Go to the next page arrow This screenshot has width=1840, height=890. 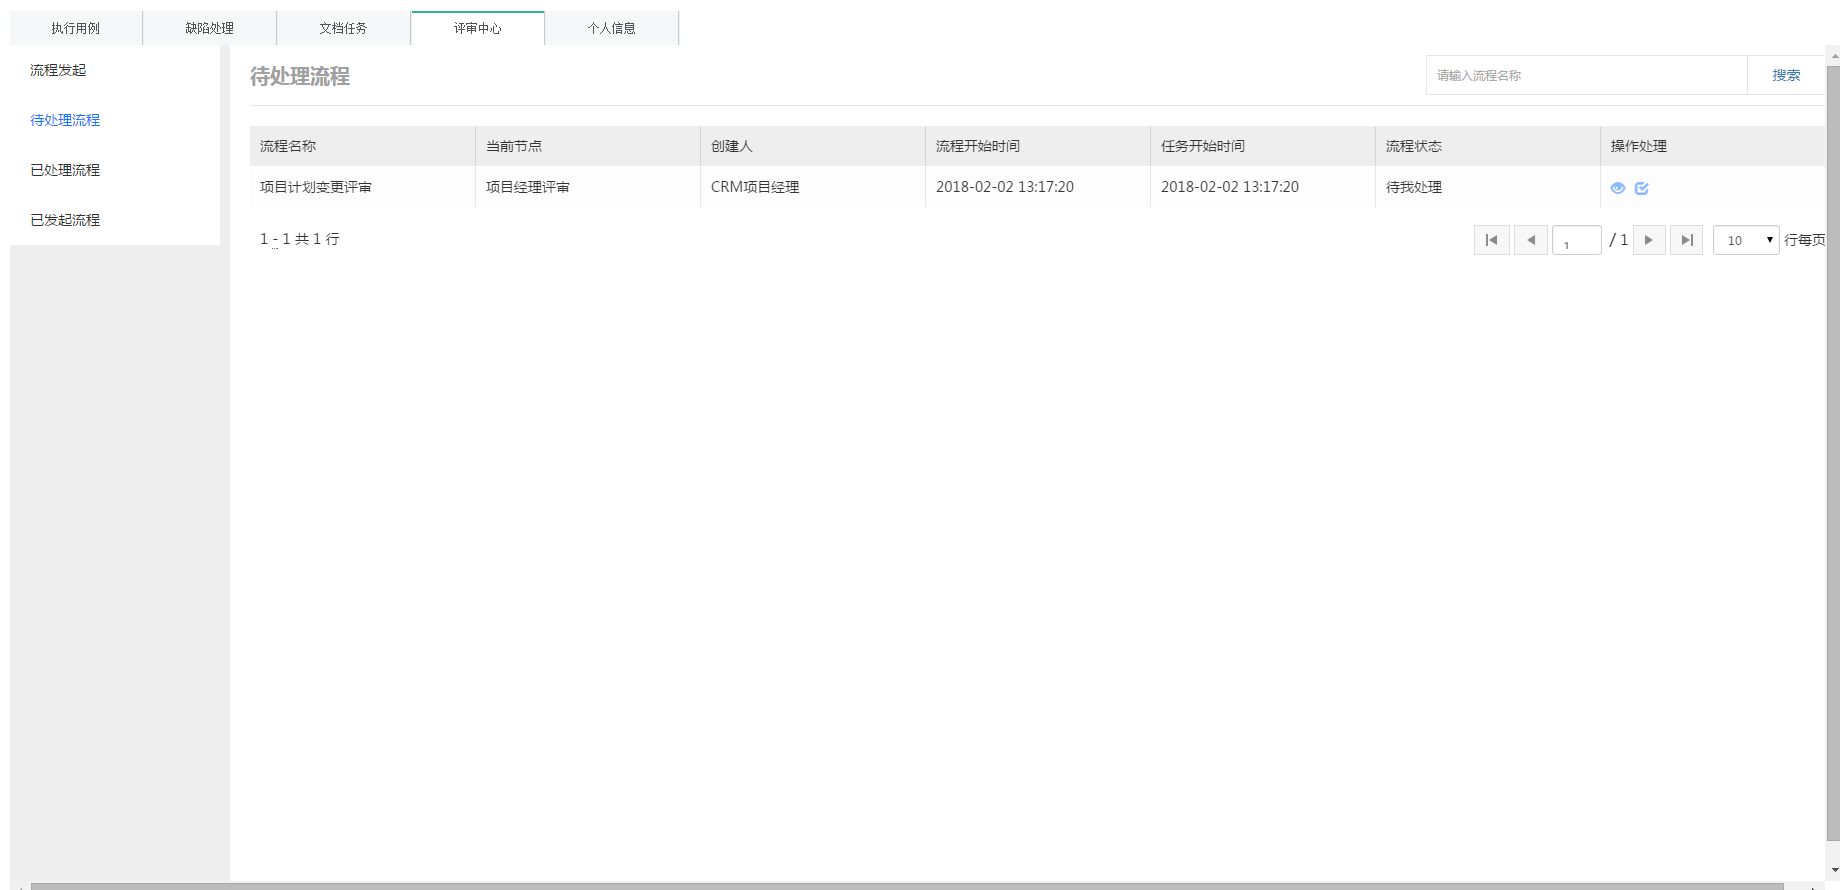1649,240
